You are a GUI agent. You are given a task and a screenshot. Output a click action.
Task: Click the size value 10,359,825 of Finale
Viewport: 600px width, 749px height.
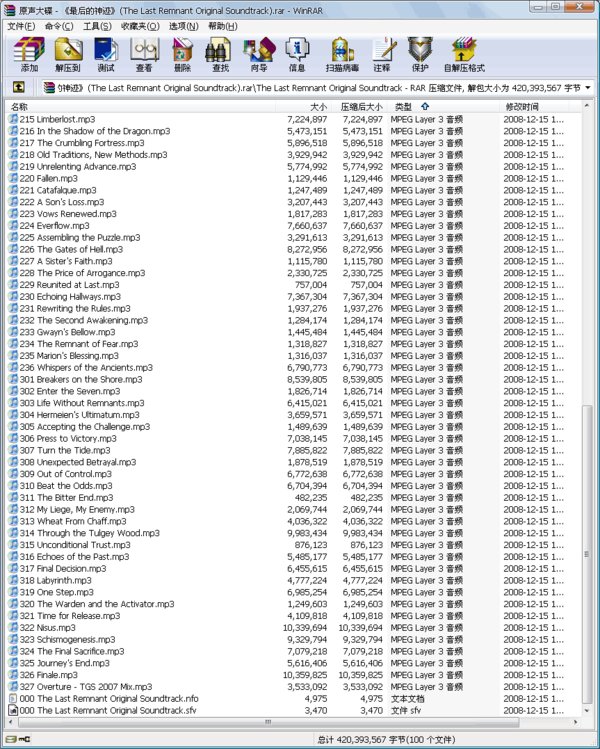point(305,674)
